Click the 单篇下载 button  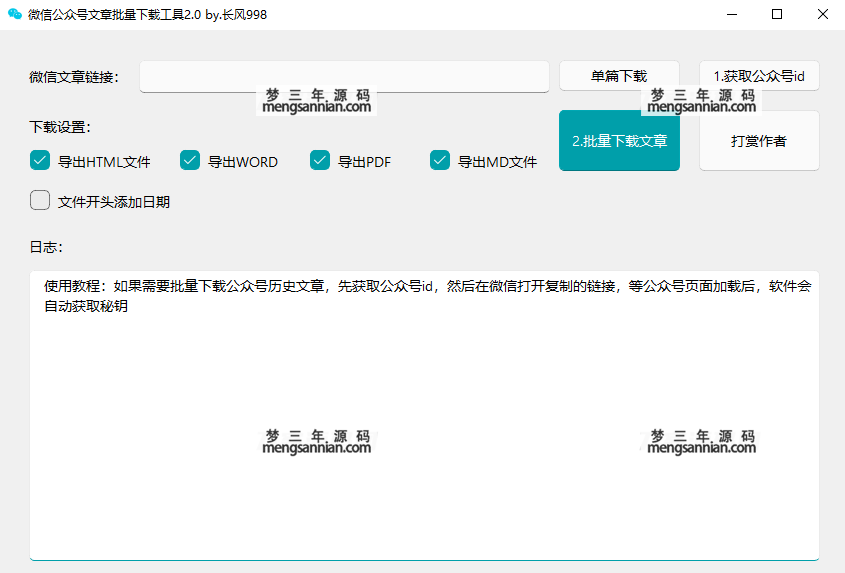[619, 76]
